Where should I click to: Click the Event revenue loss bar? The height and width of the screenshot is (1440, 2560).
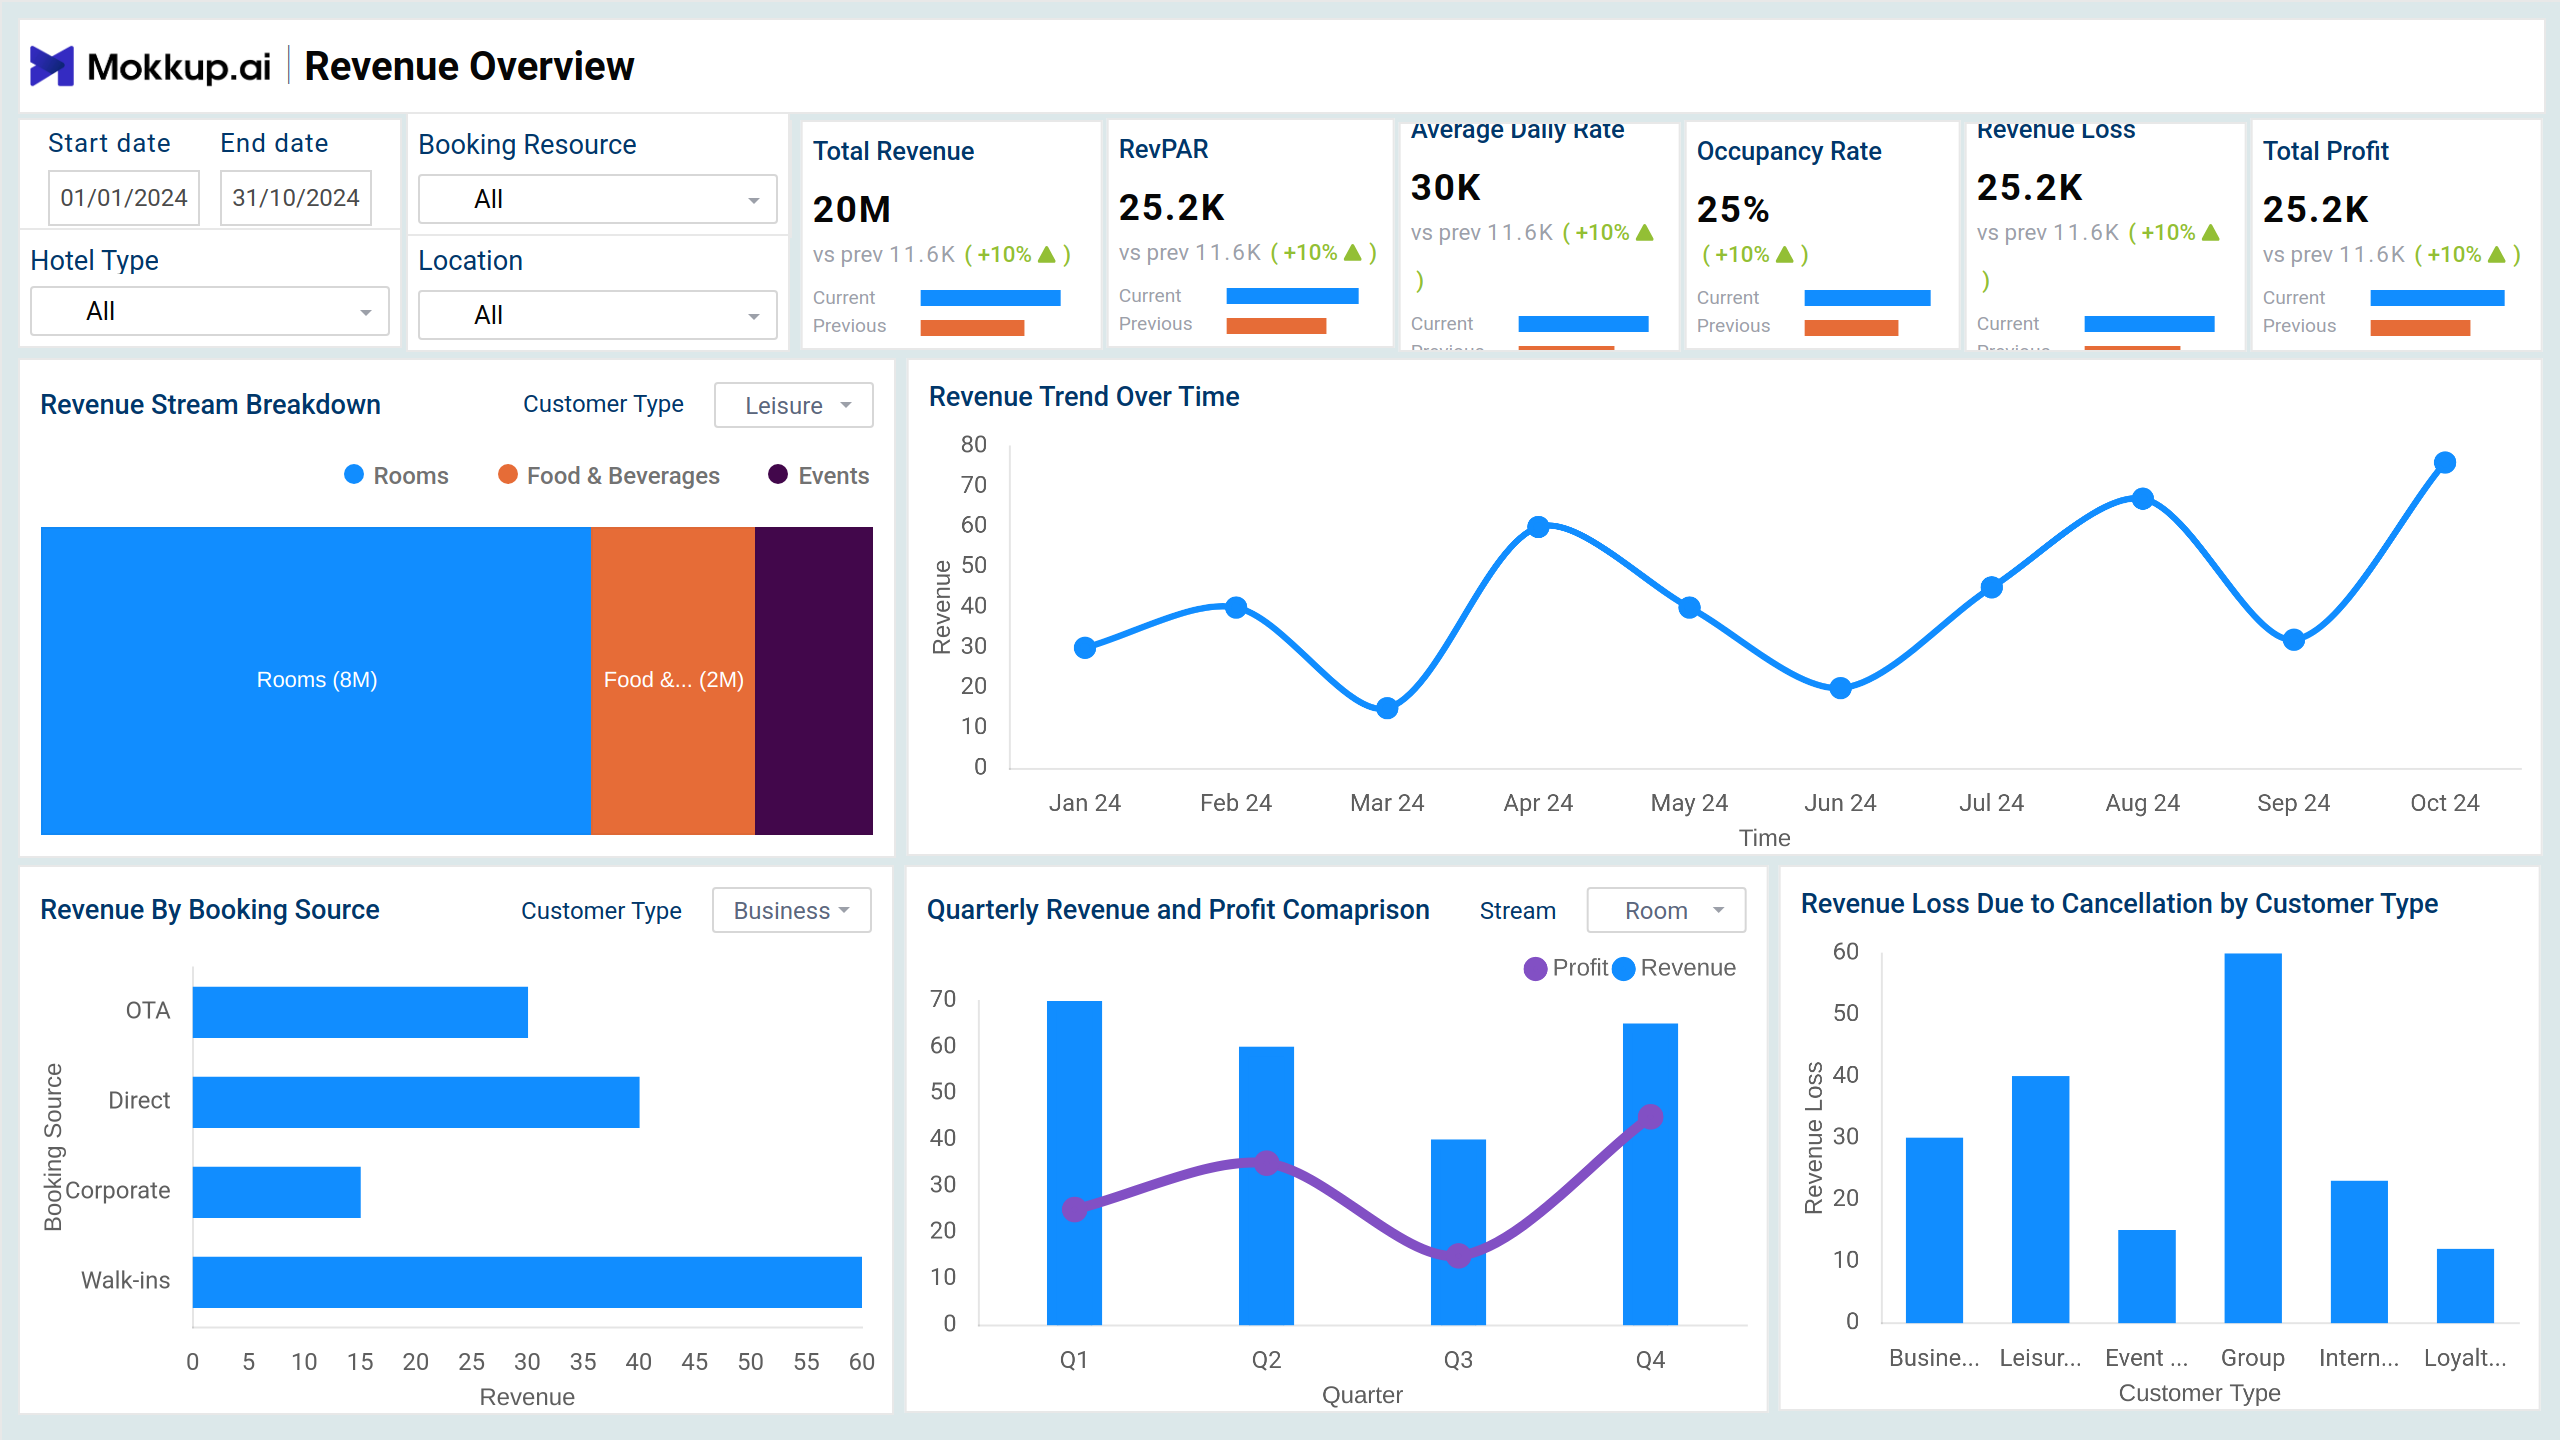tap(2147, 1276)
